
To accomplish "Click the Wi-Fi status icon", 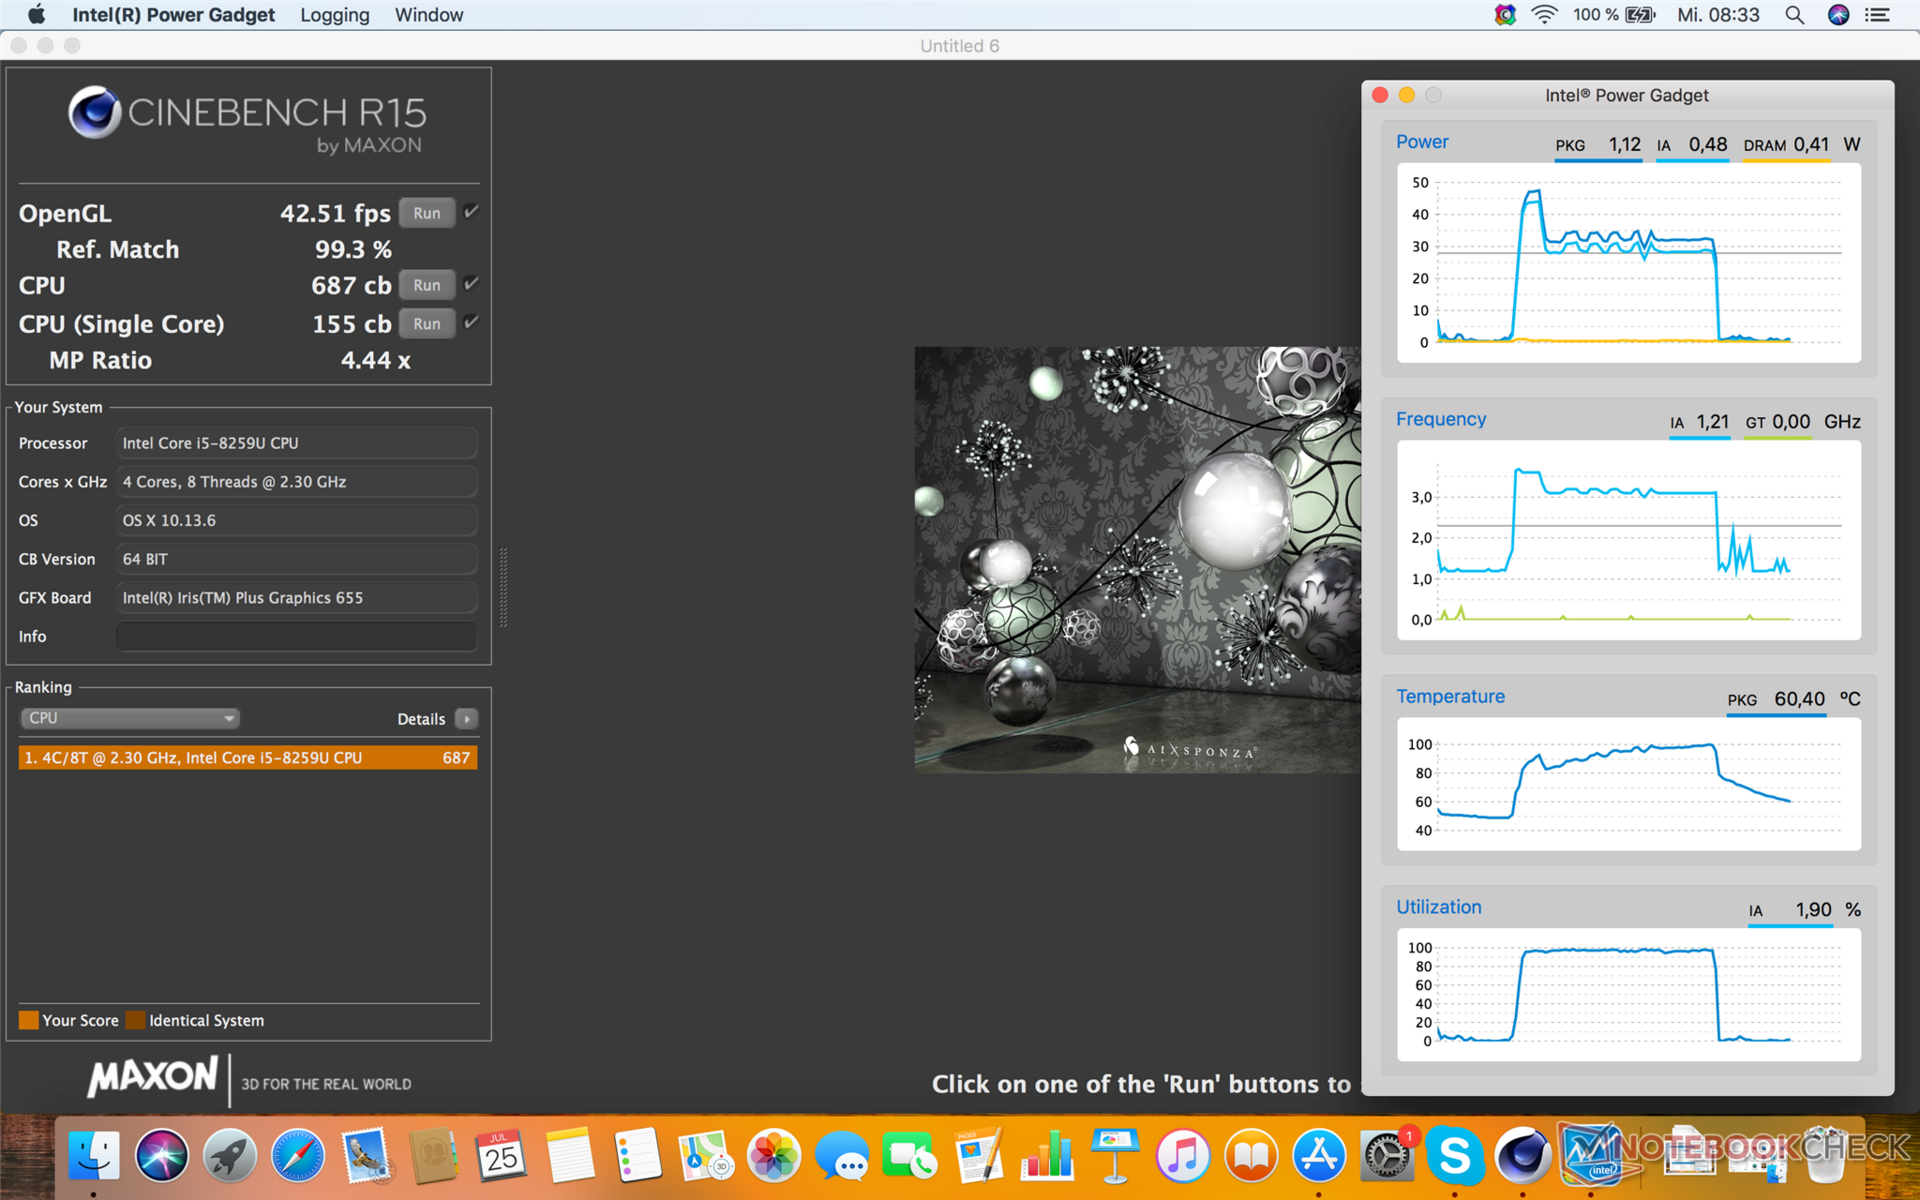I will (1544, 15).
